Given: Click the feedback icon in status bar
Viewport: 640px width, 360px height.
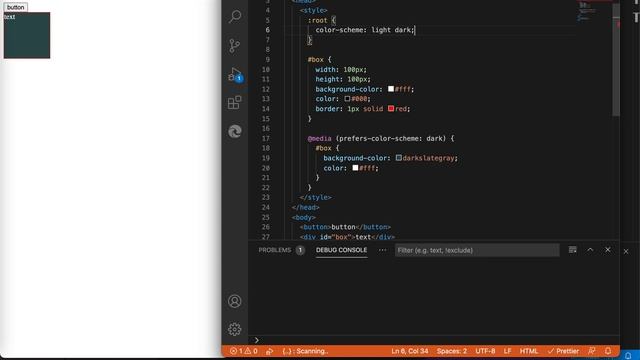Looking at the screenshot, I should (591, 351).
